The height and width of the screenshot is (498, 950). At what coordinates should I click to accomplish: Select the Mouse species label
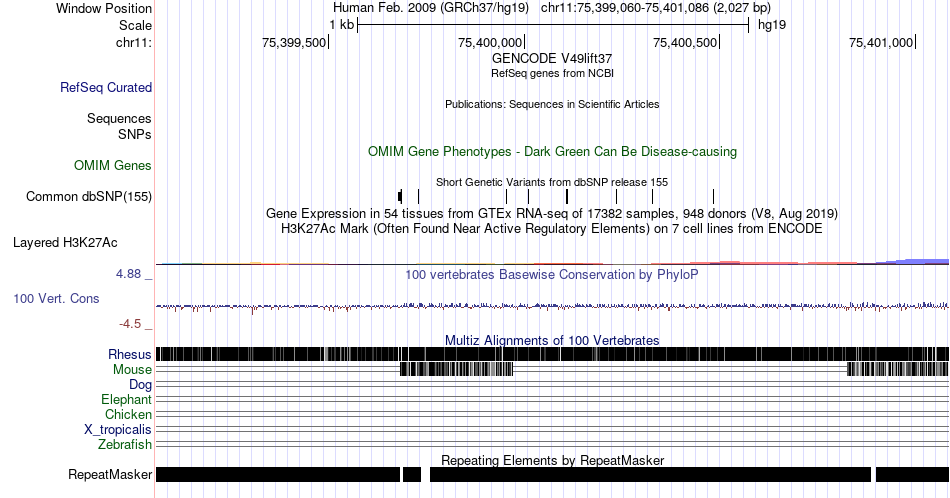[x=132, y=370]
